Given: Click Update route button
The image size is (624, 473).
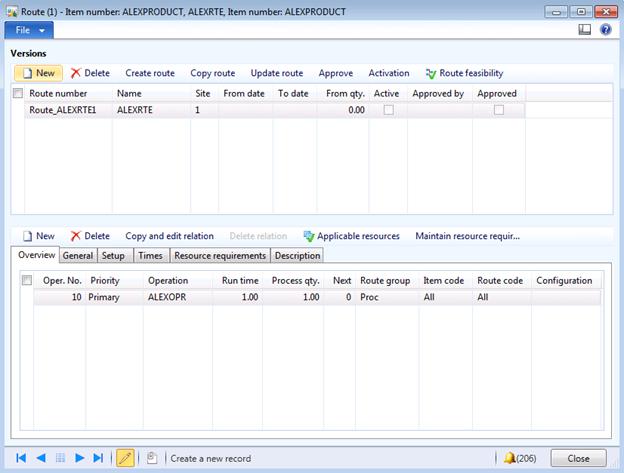Looking at the screenshot, I should click(x=277, y=73).
